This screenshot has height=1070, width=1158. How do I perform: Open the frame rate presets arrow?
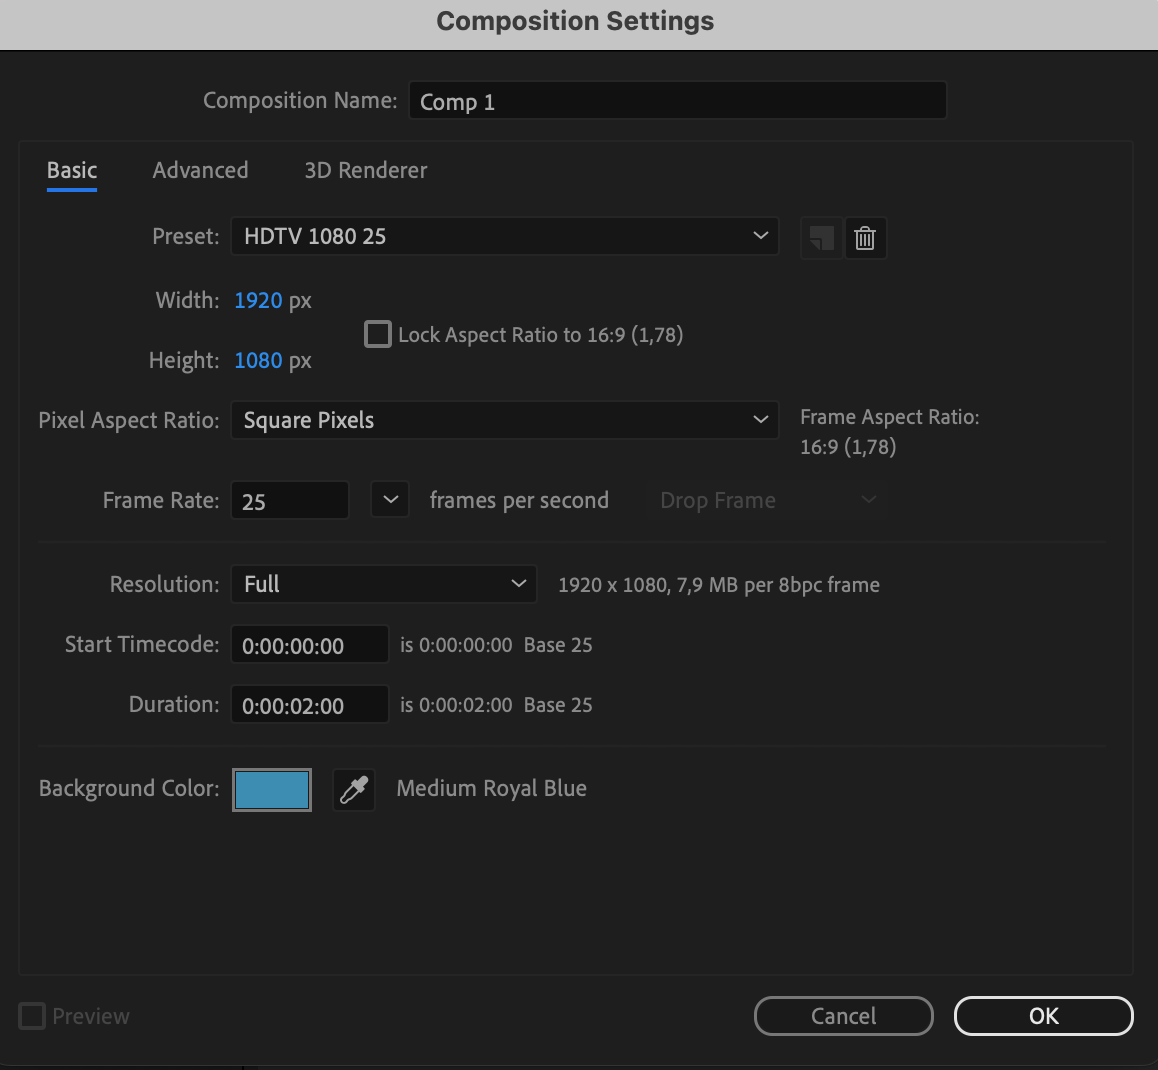point(390,500)
